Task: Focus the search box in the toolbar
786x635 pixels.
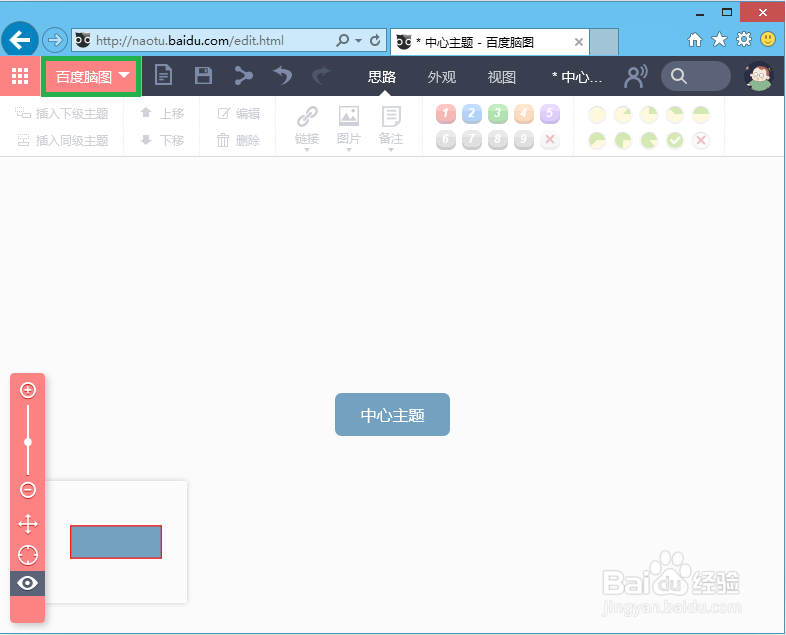Action: tap(696, 76)
